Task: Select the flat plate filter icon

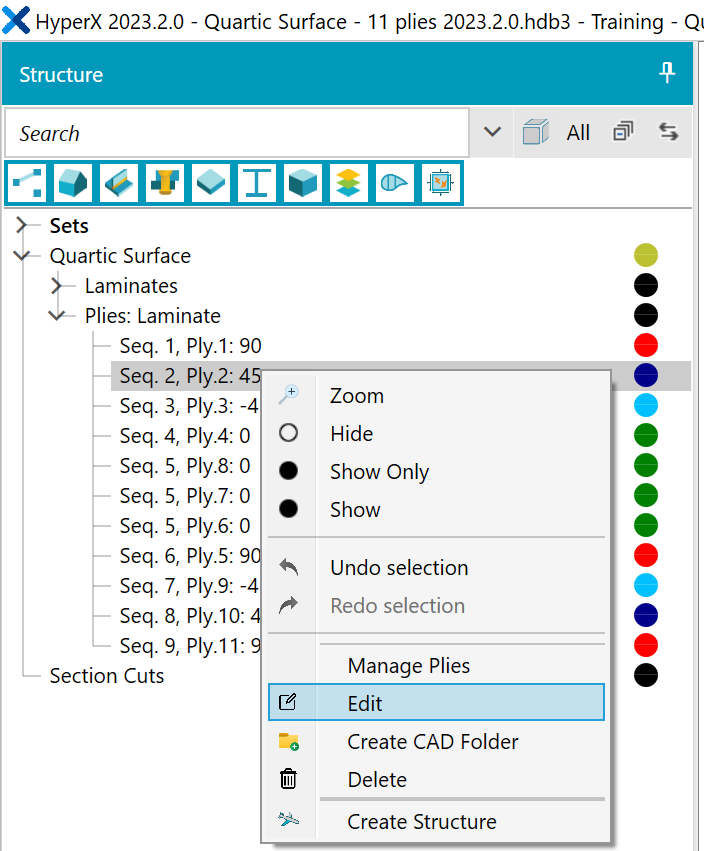Action: point(211,182)
